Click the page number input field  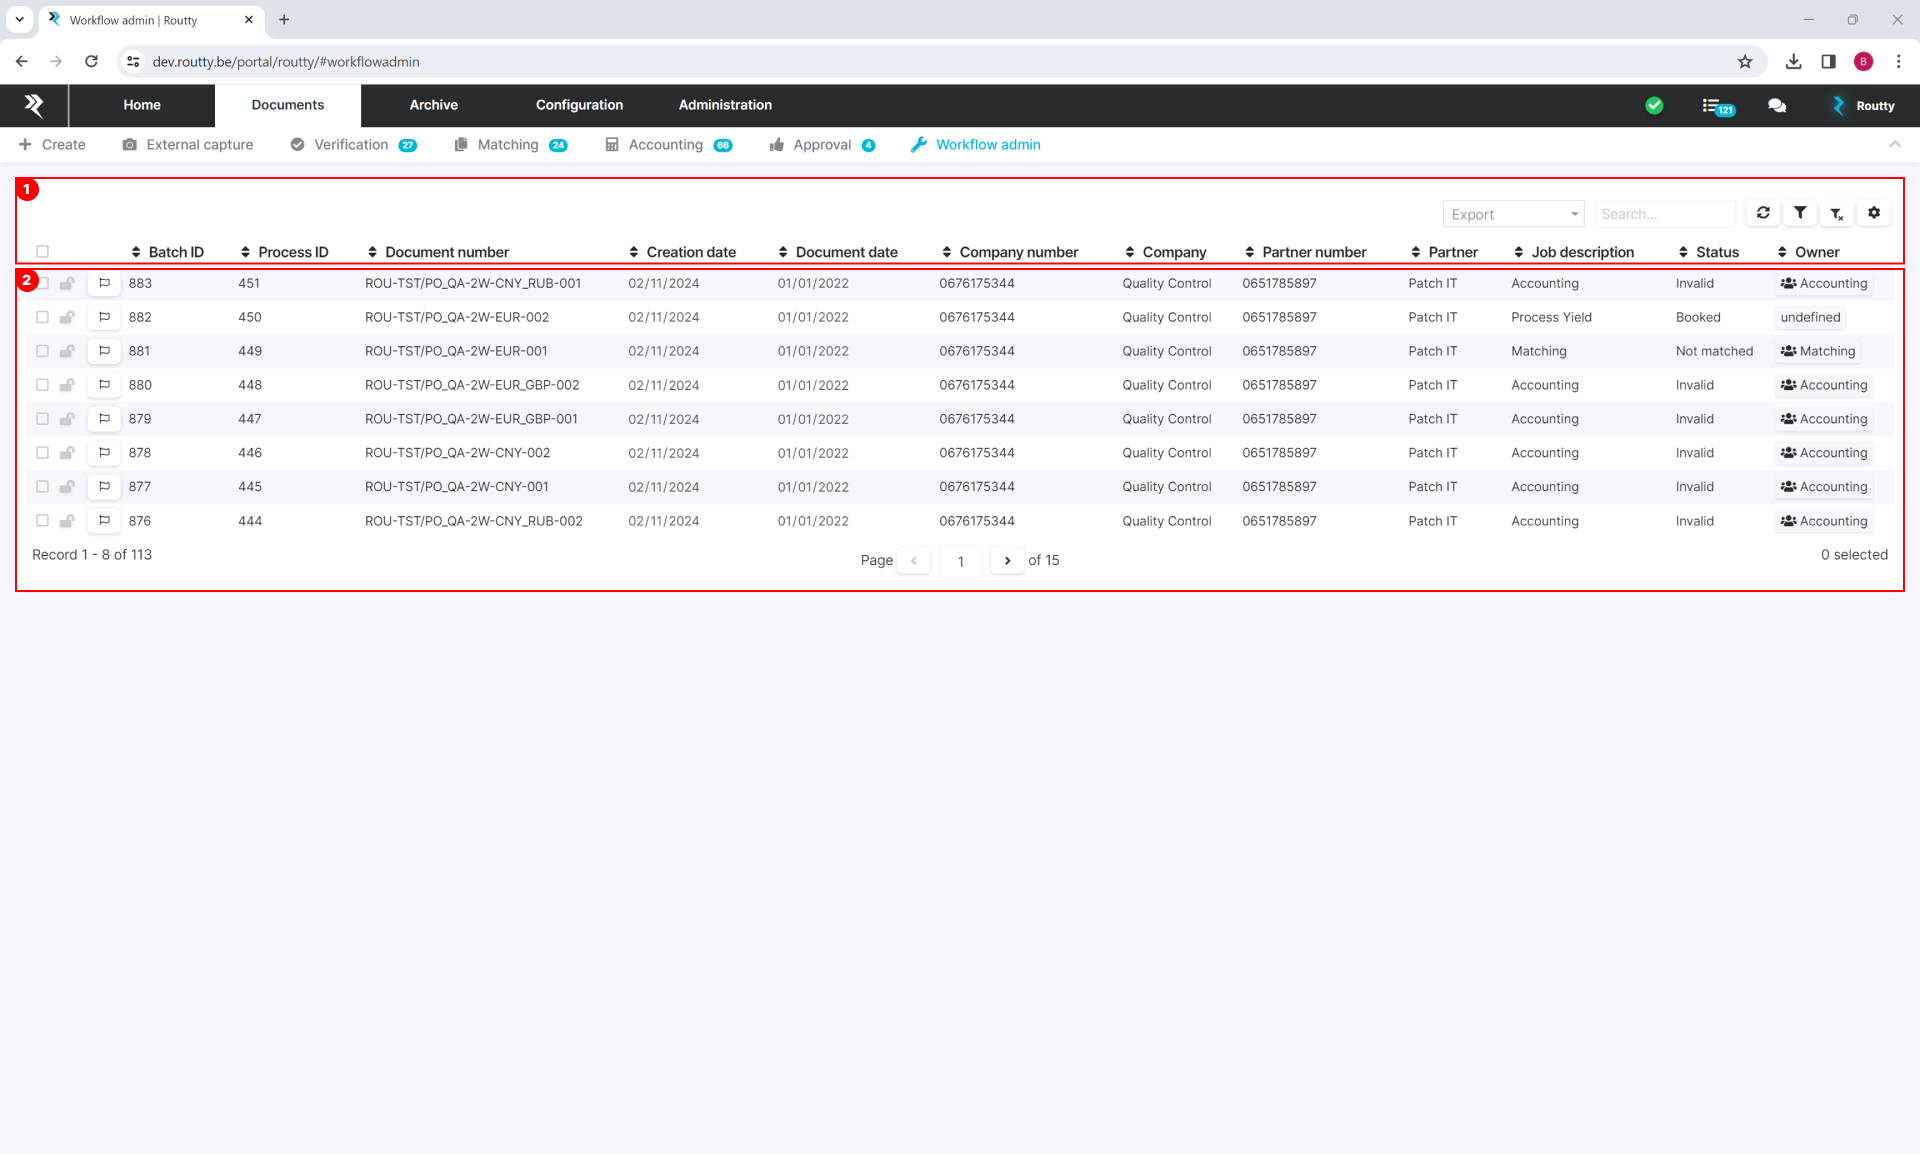tap(960, 560)
